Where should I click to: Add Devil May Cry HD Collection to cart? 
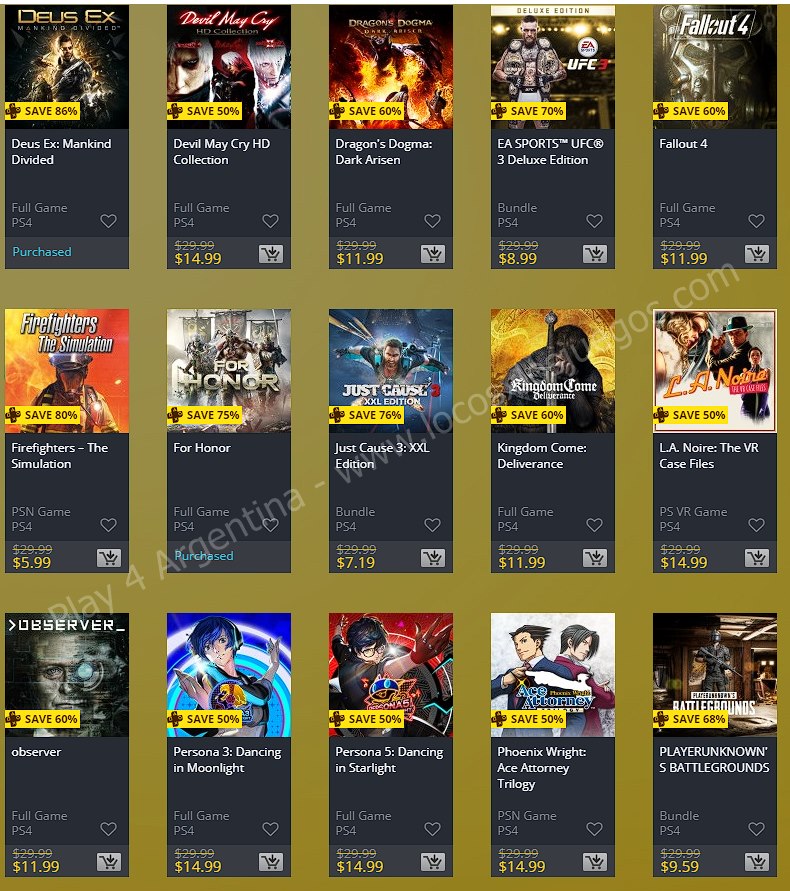[271, 254]
